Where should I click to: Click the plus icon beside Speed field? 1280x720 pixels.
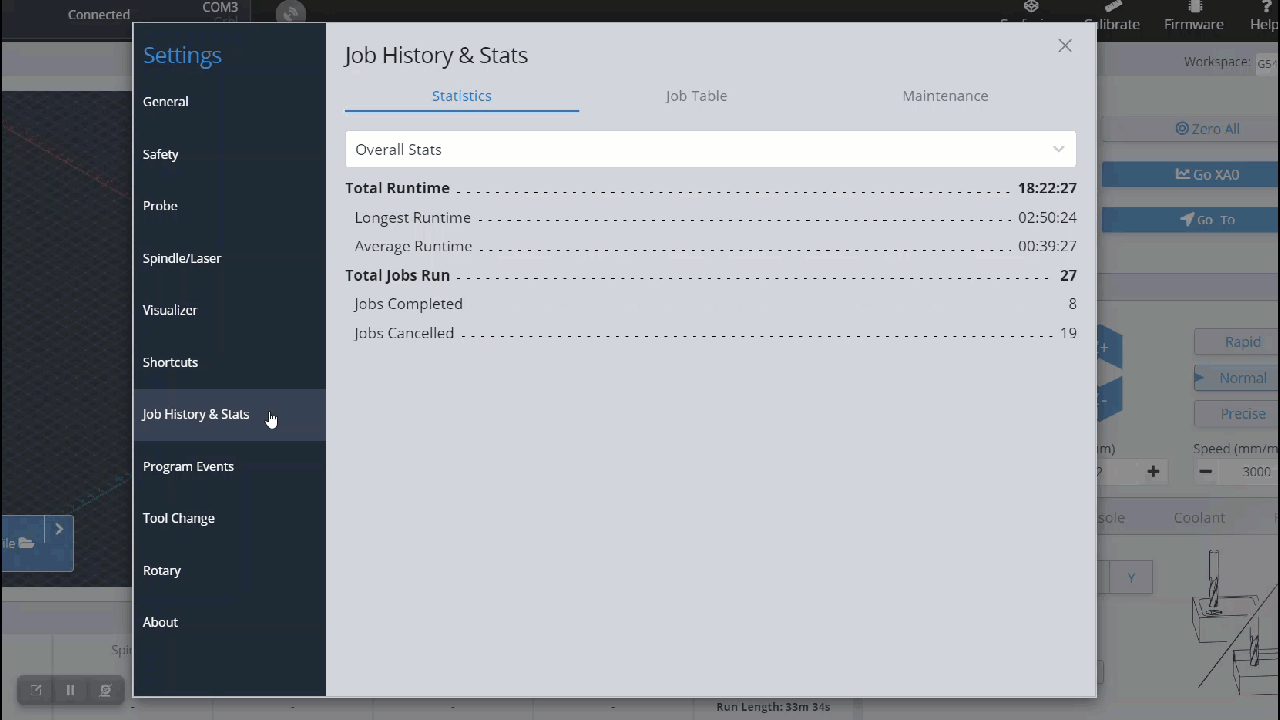point(1153,471)
